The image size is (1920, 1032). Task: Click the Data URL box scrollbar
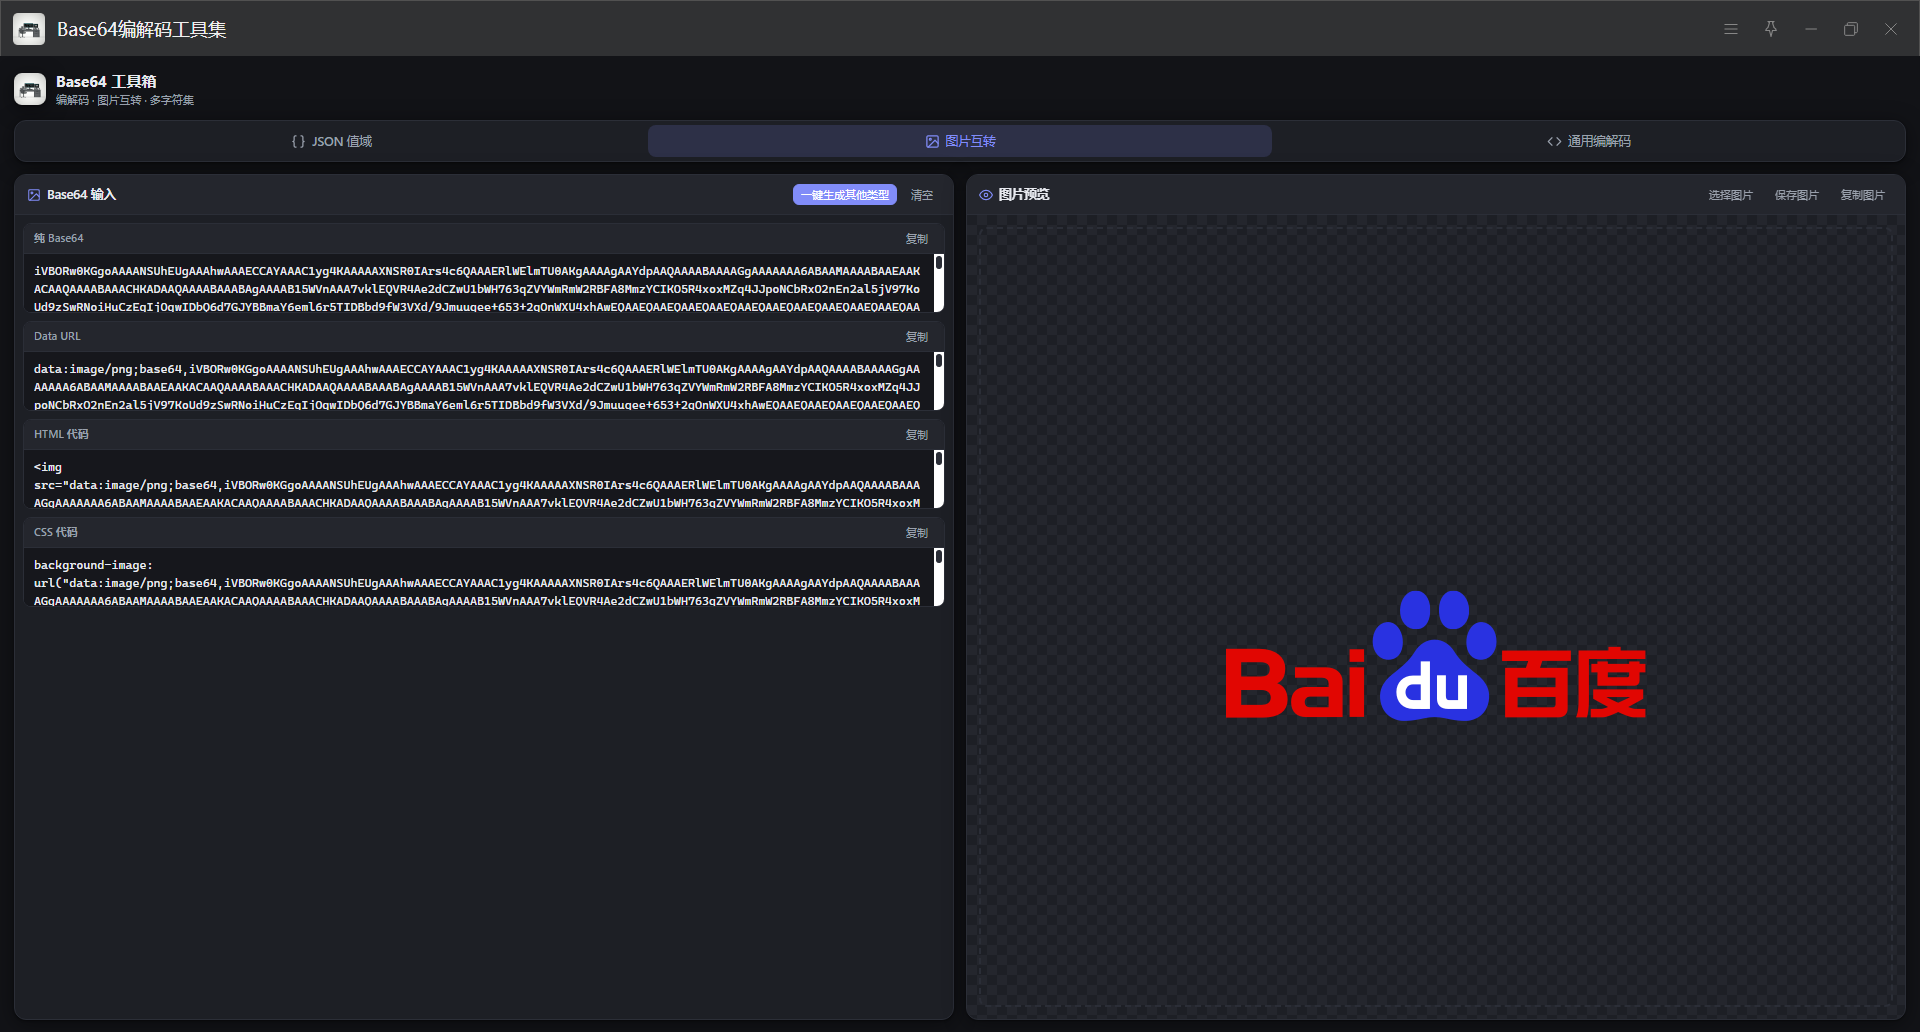tap(939, 381)
